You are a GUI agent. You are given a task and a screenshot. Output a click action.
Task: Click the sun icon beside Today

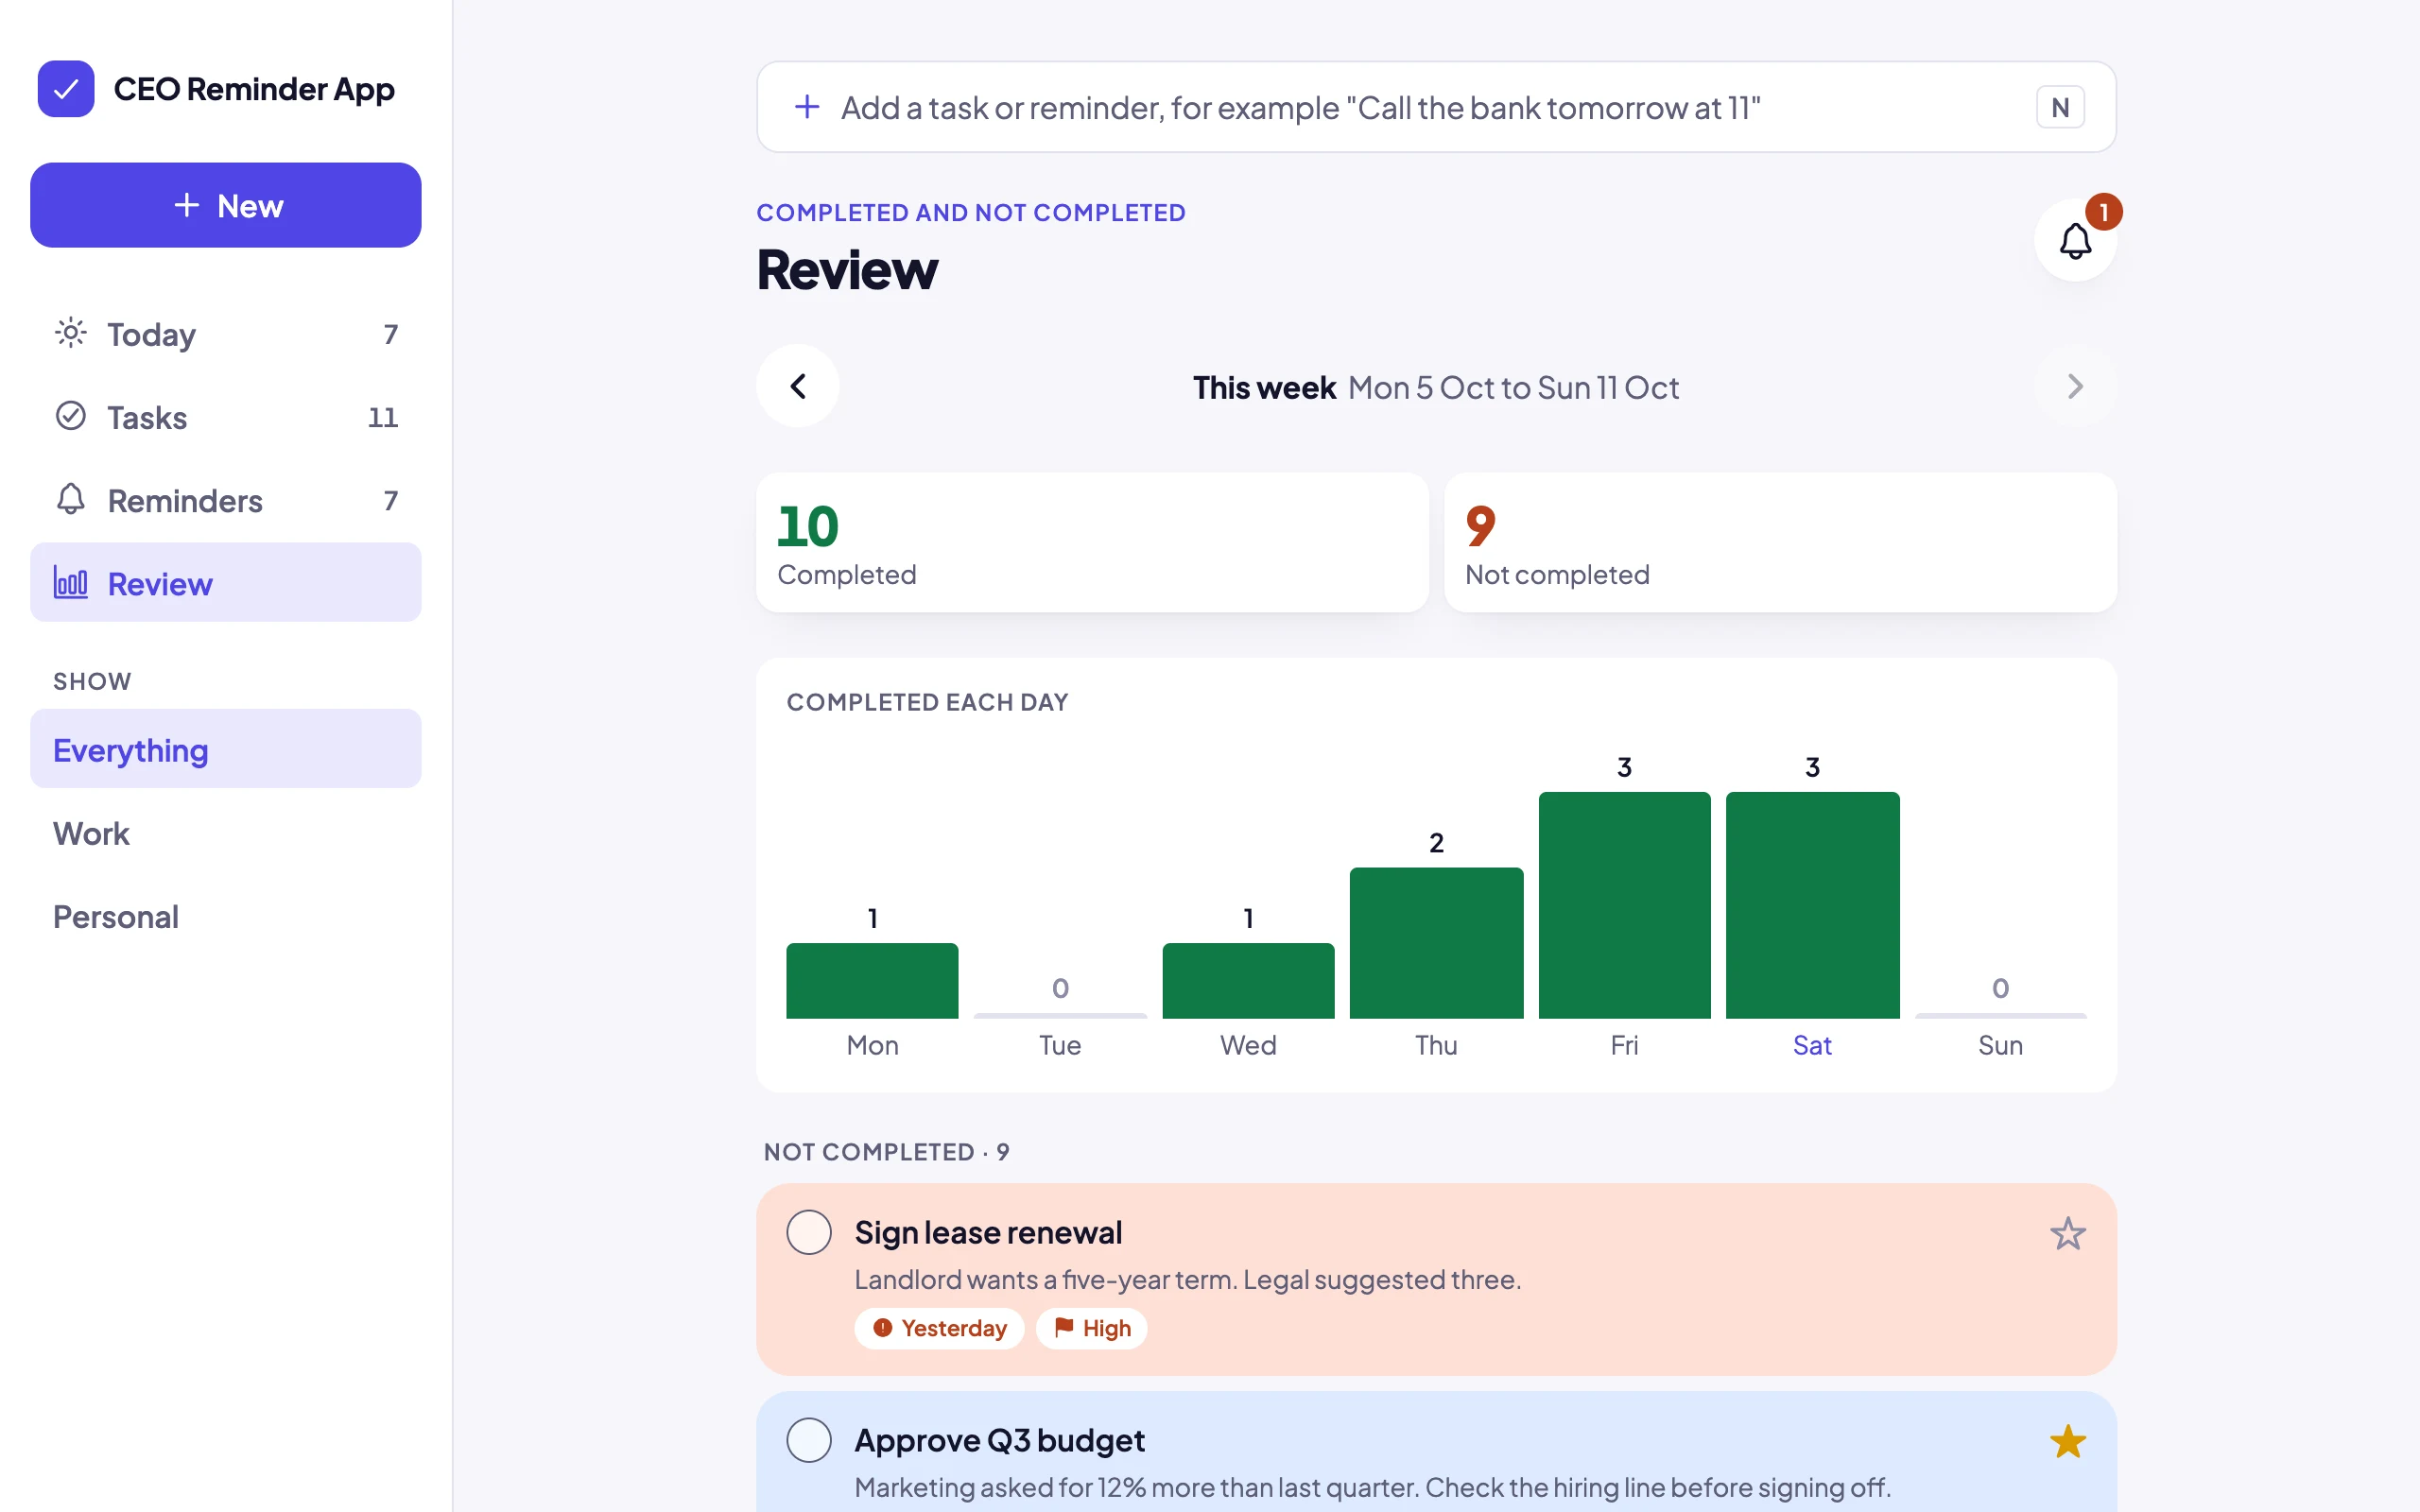(x=70, y=333)
